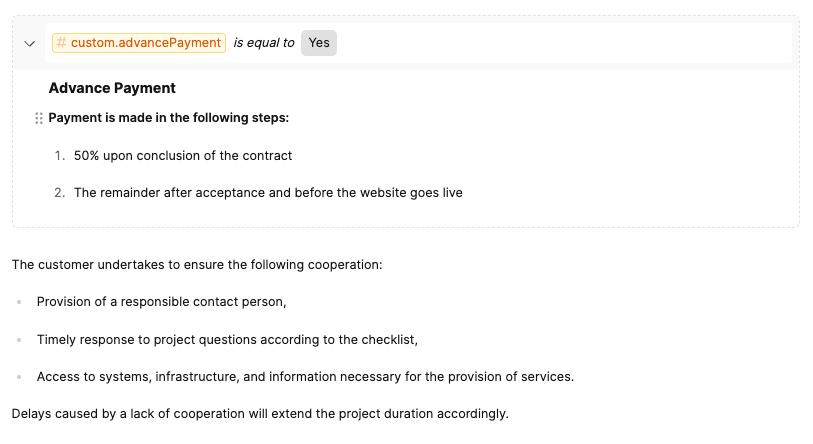Click the drag handle beside payment steps text
Viewport: 813px width, 444px height.
(39, 118)
